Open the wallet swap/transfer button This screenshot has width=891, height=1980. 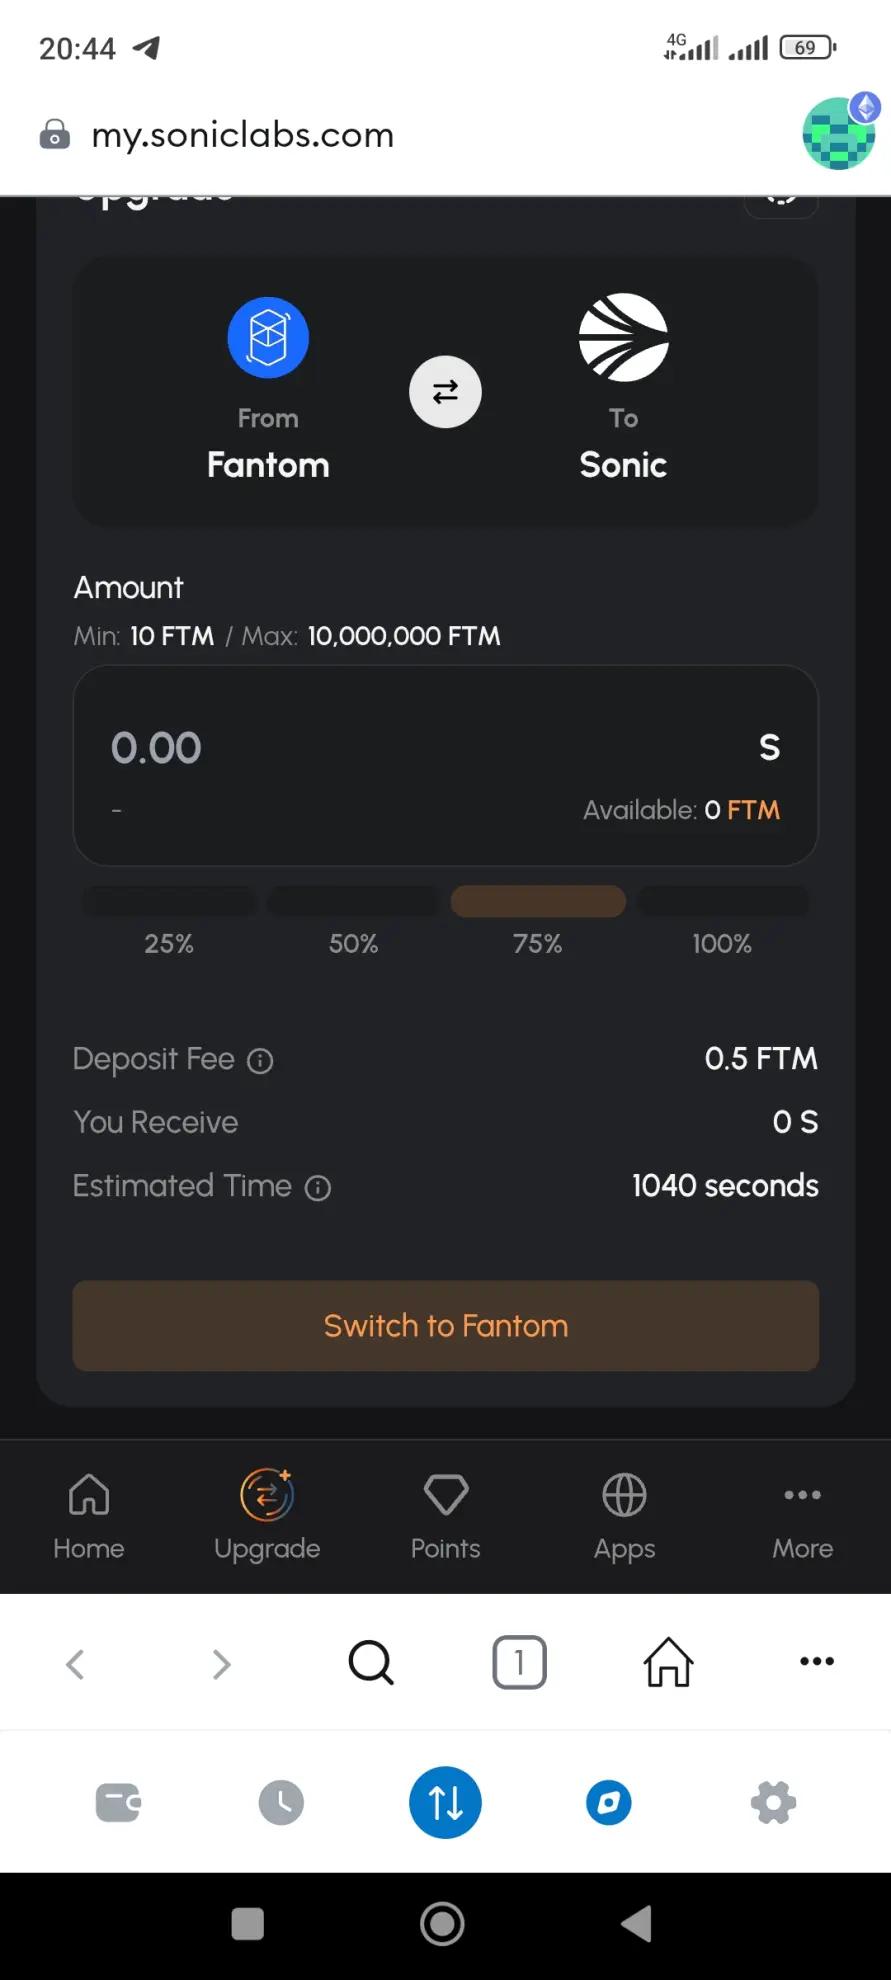tap(445, 1803)
